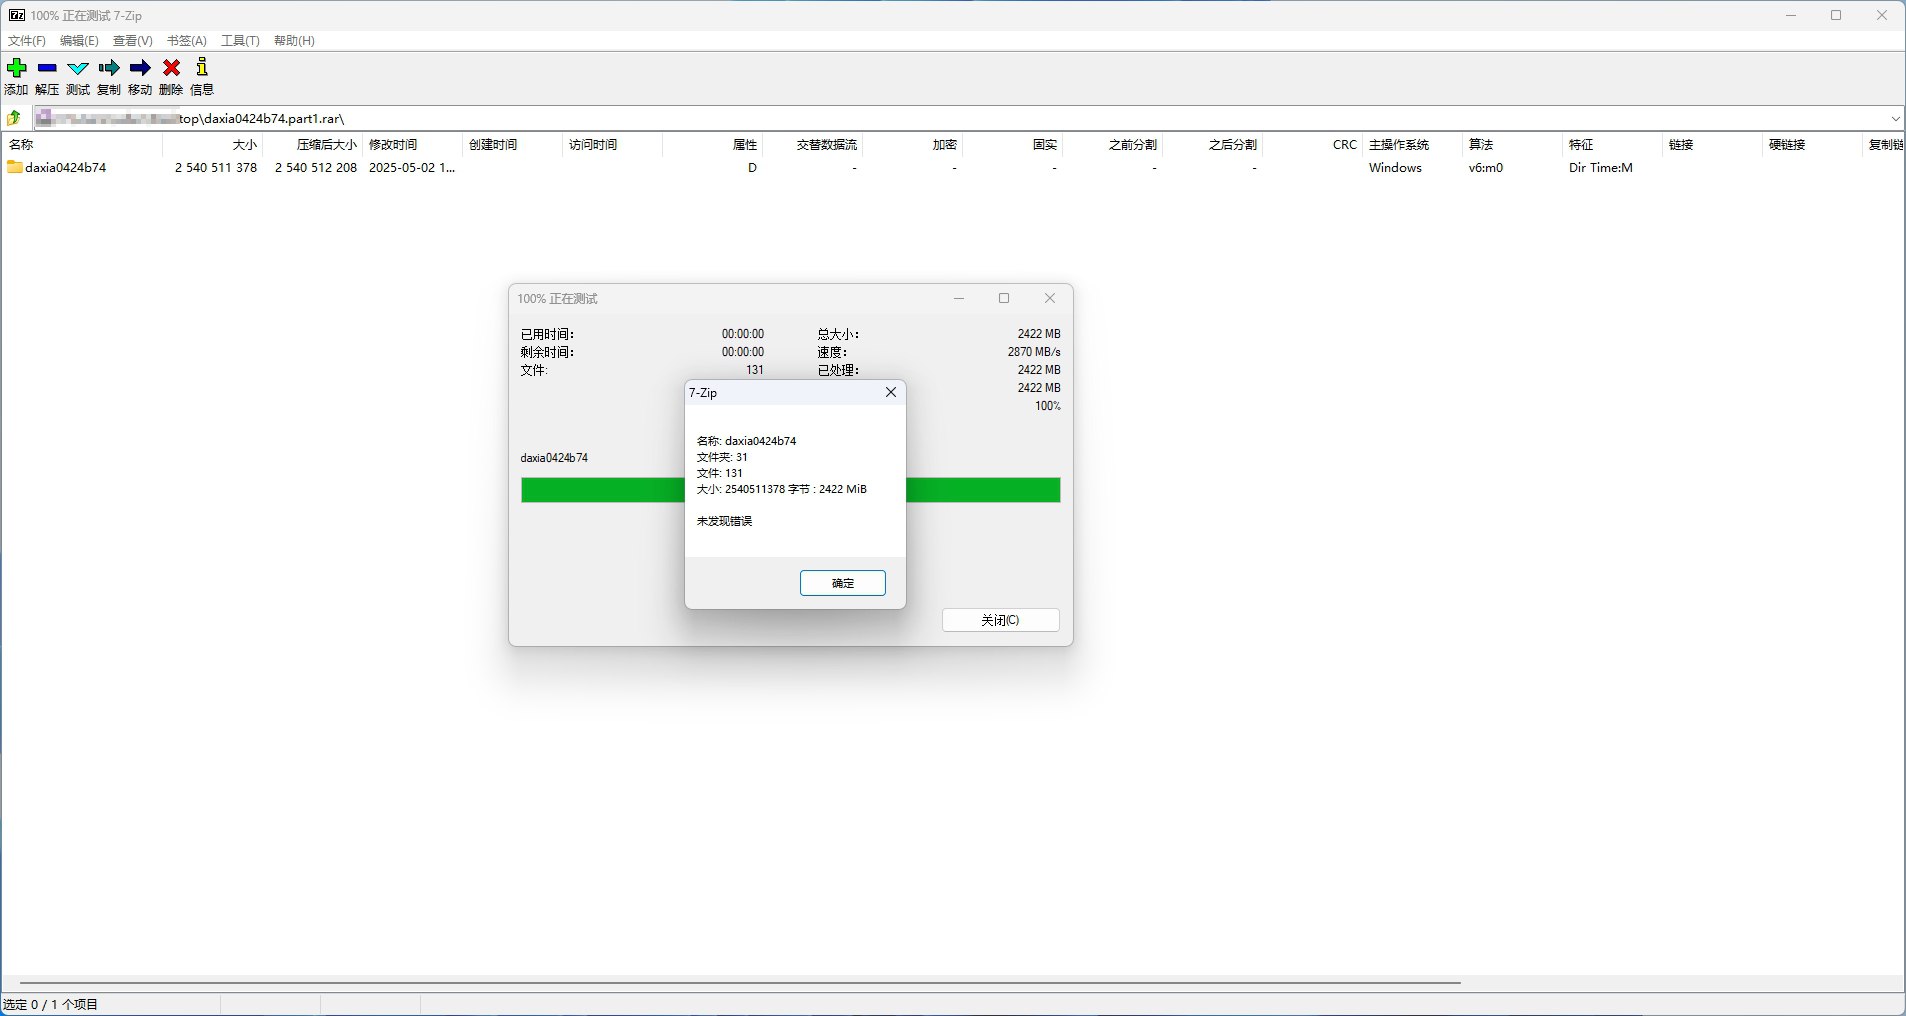Close the 100% 正在测试 progress dialog

1050,298
